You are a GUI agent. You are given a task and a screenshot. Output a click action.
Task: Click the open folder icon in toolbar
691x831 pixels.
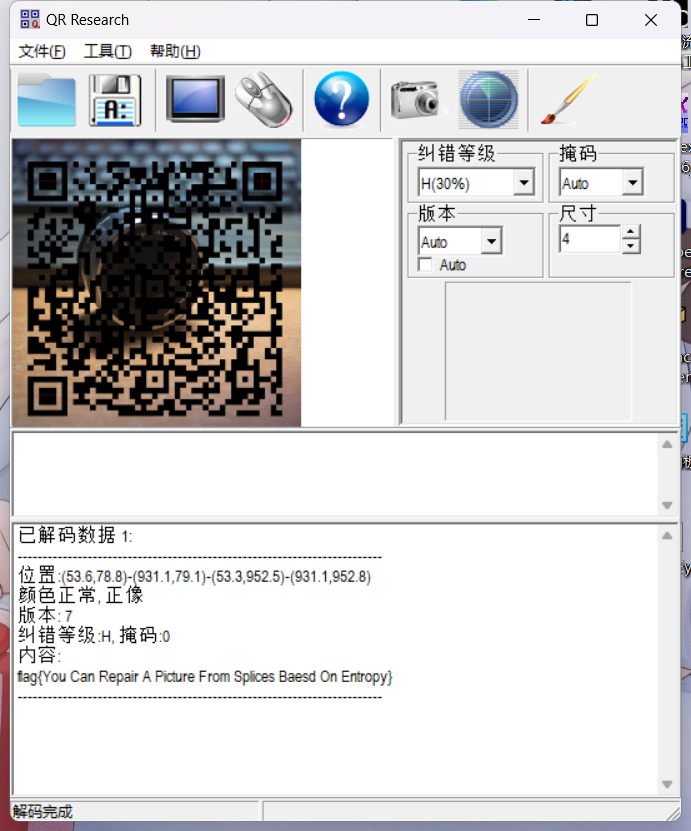[x=46, y=100]
